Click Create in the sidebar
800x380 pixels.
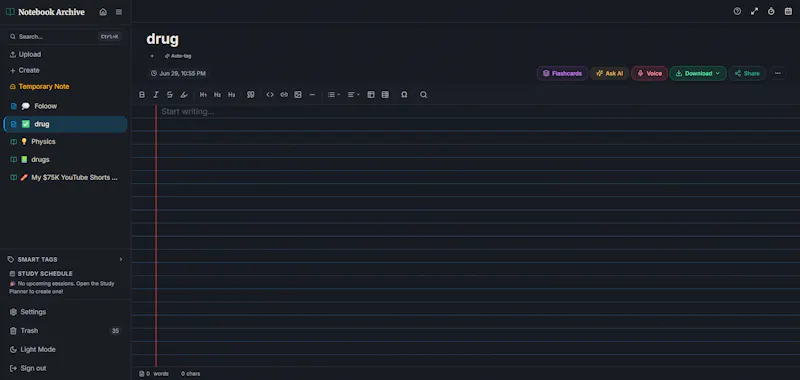24,70
